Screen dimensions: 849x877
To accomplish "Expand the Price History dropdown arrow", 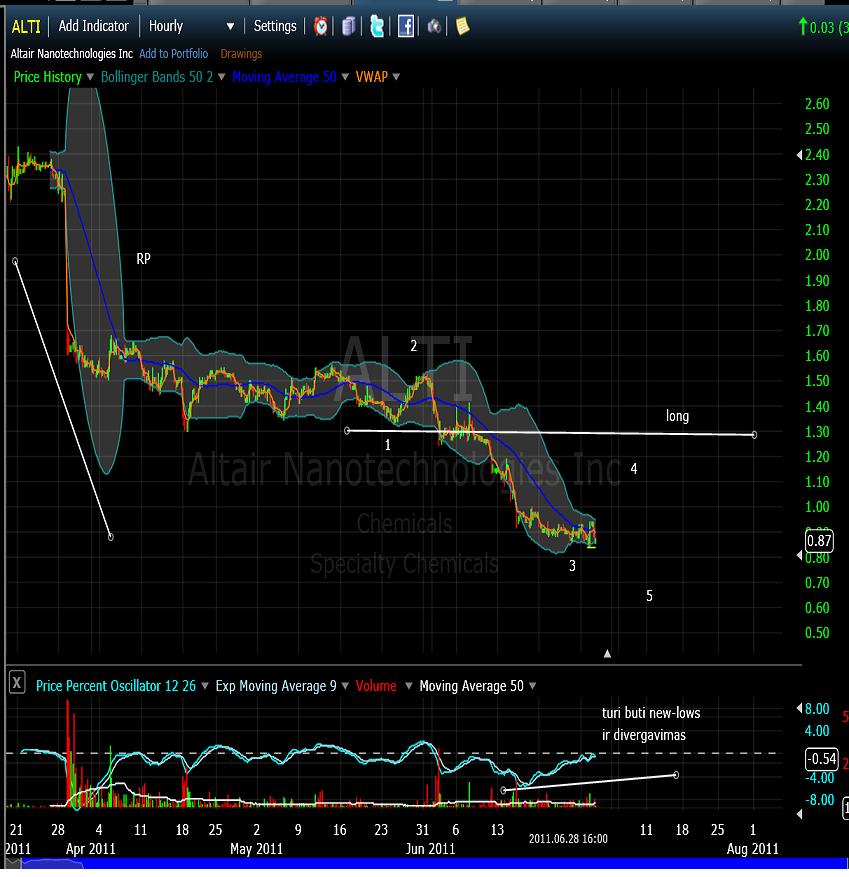I will [x=90, y=77].
